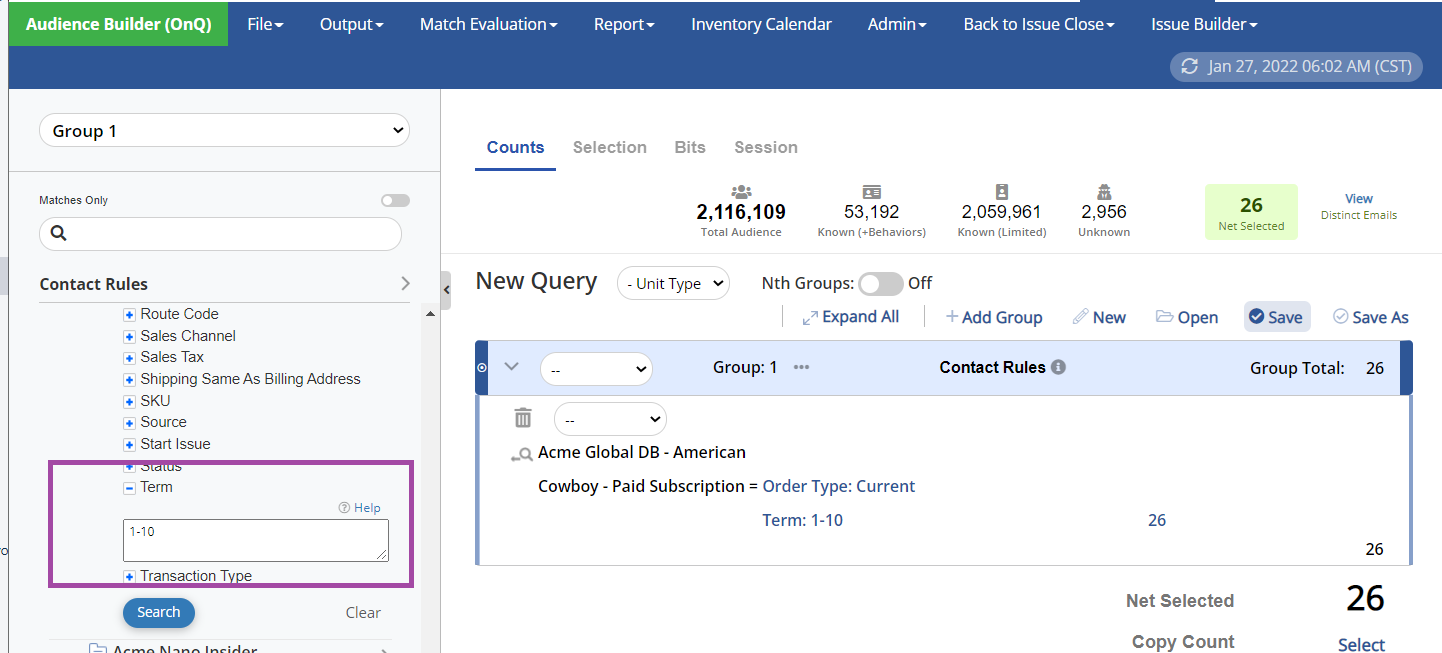1442x653 pixels.
Task: Select the Group 1 radio marker
Action: (482, 368)
